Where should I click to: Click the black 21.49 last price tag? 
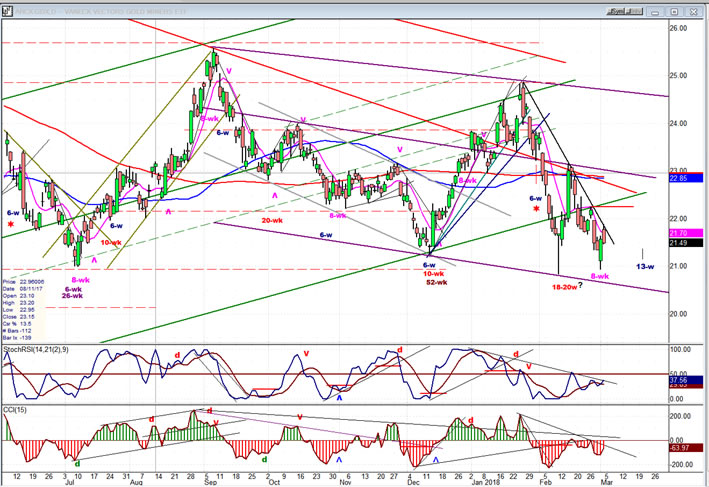(685, 243)
